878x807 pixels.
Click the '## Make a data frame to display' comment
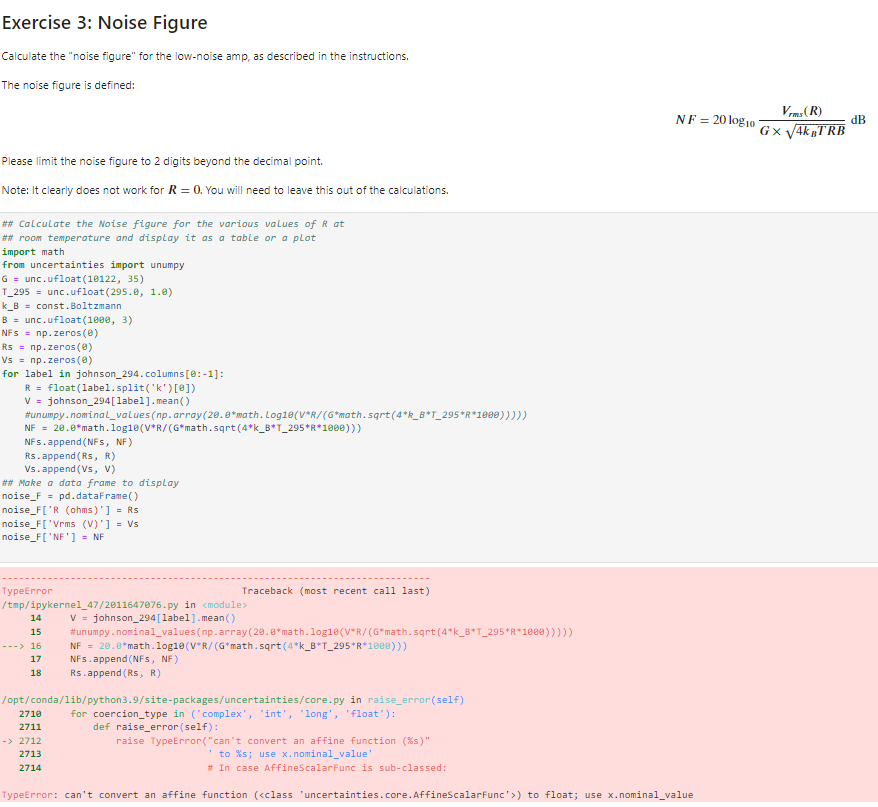[x=90, y=483]
